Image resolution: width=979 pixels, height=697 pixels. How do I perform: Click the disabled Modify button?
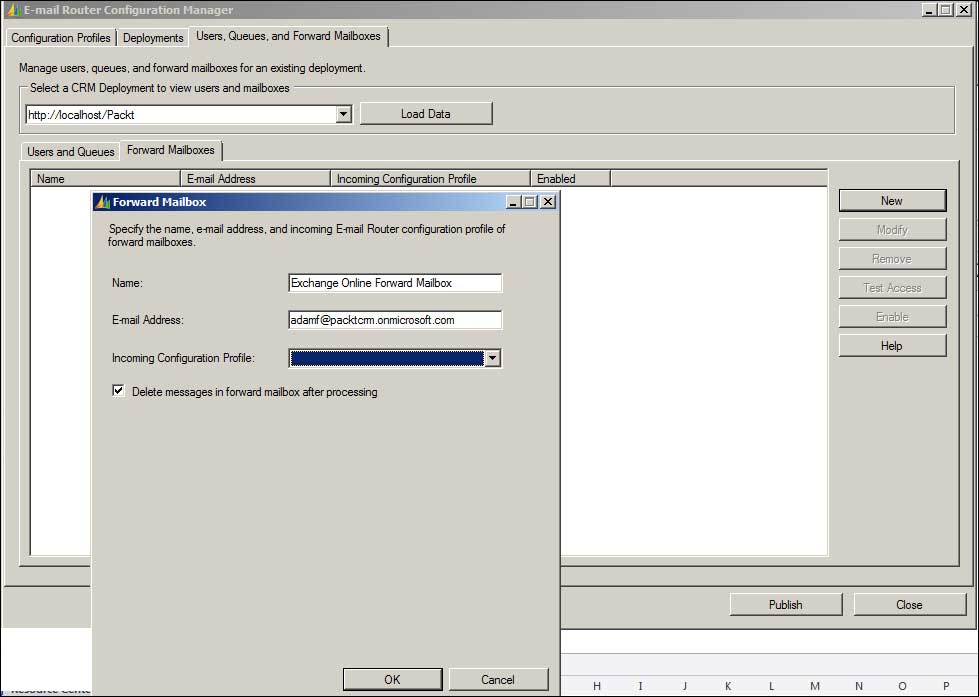point(892,229)
